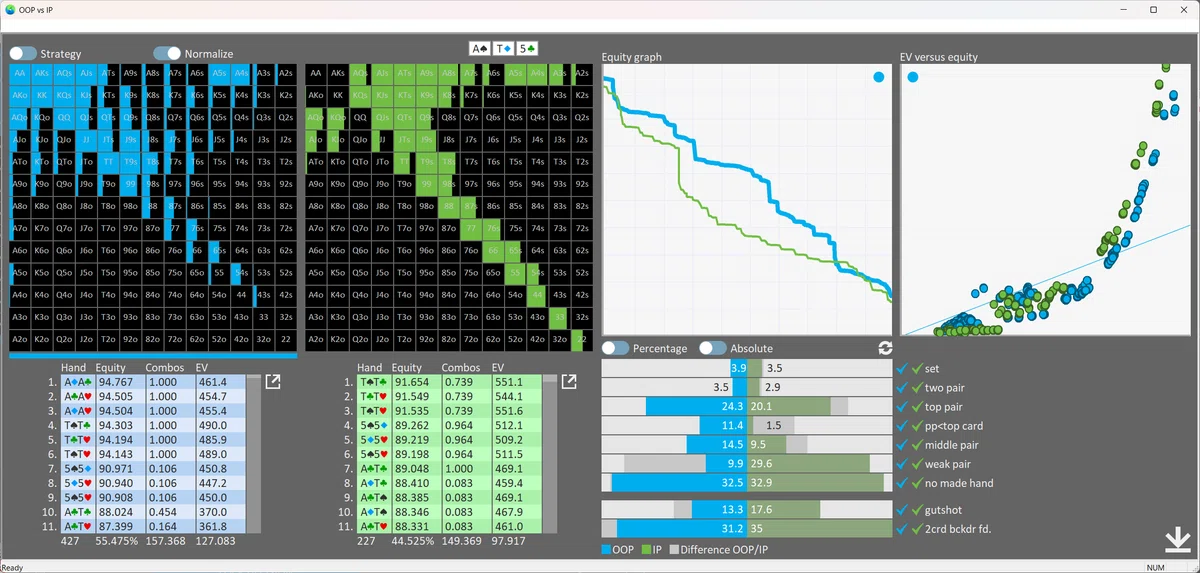This screenshot has width=1200, height=573.
Task: Sort the OOP table by Combos column
Action: point(165,368)
